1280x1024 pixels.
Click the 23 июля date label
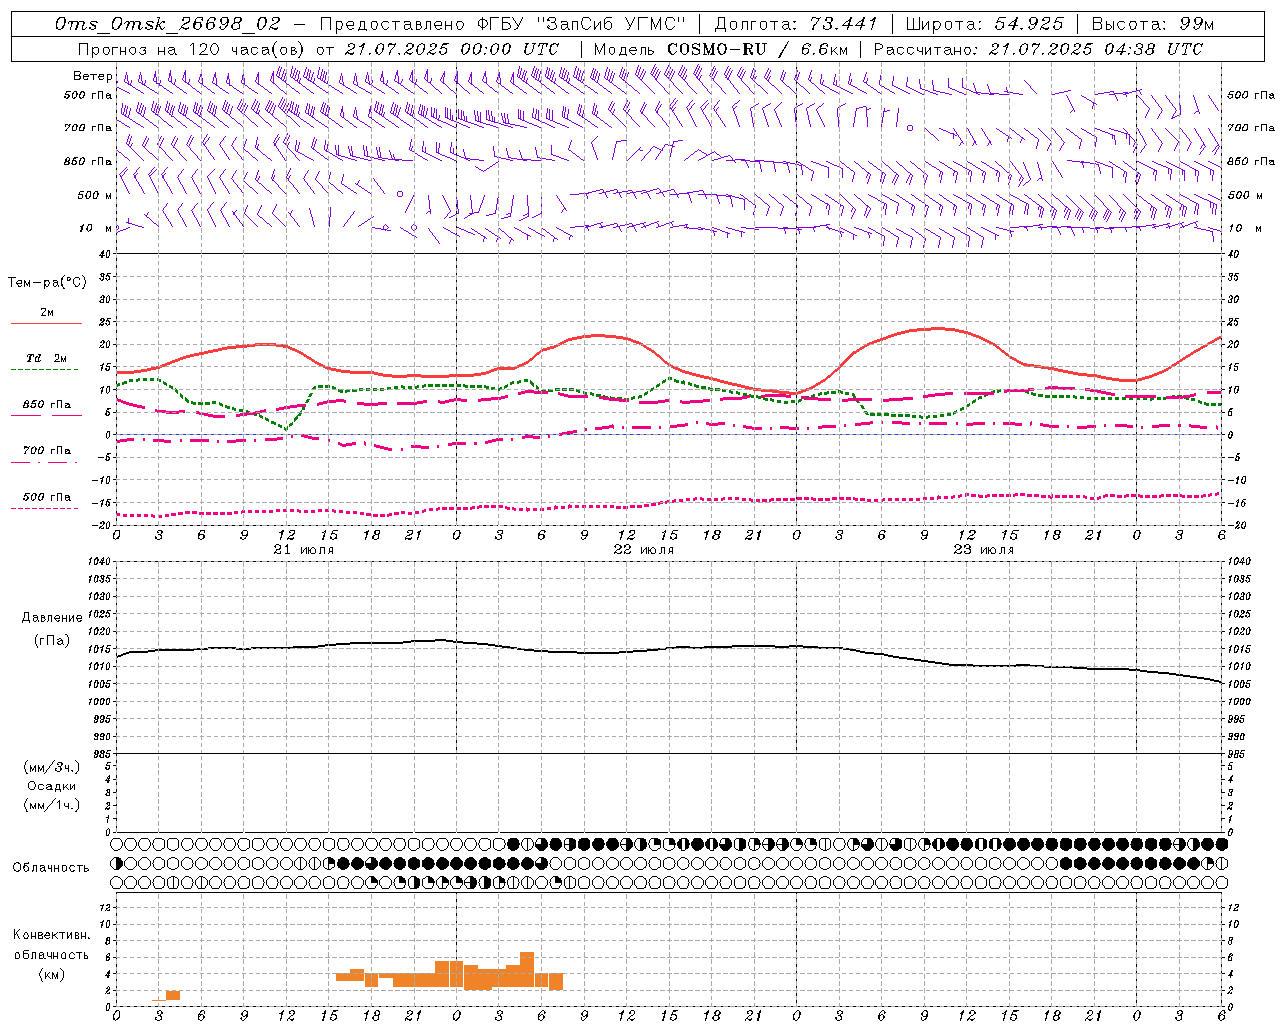coord(984,550)
